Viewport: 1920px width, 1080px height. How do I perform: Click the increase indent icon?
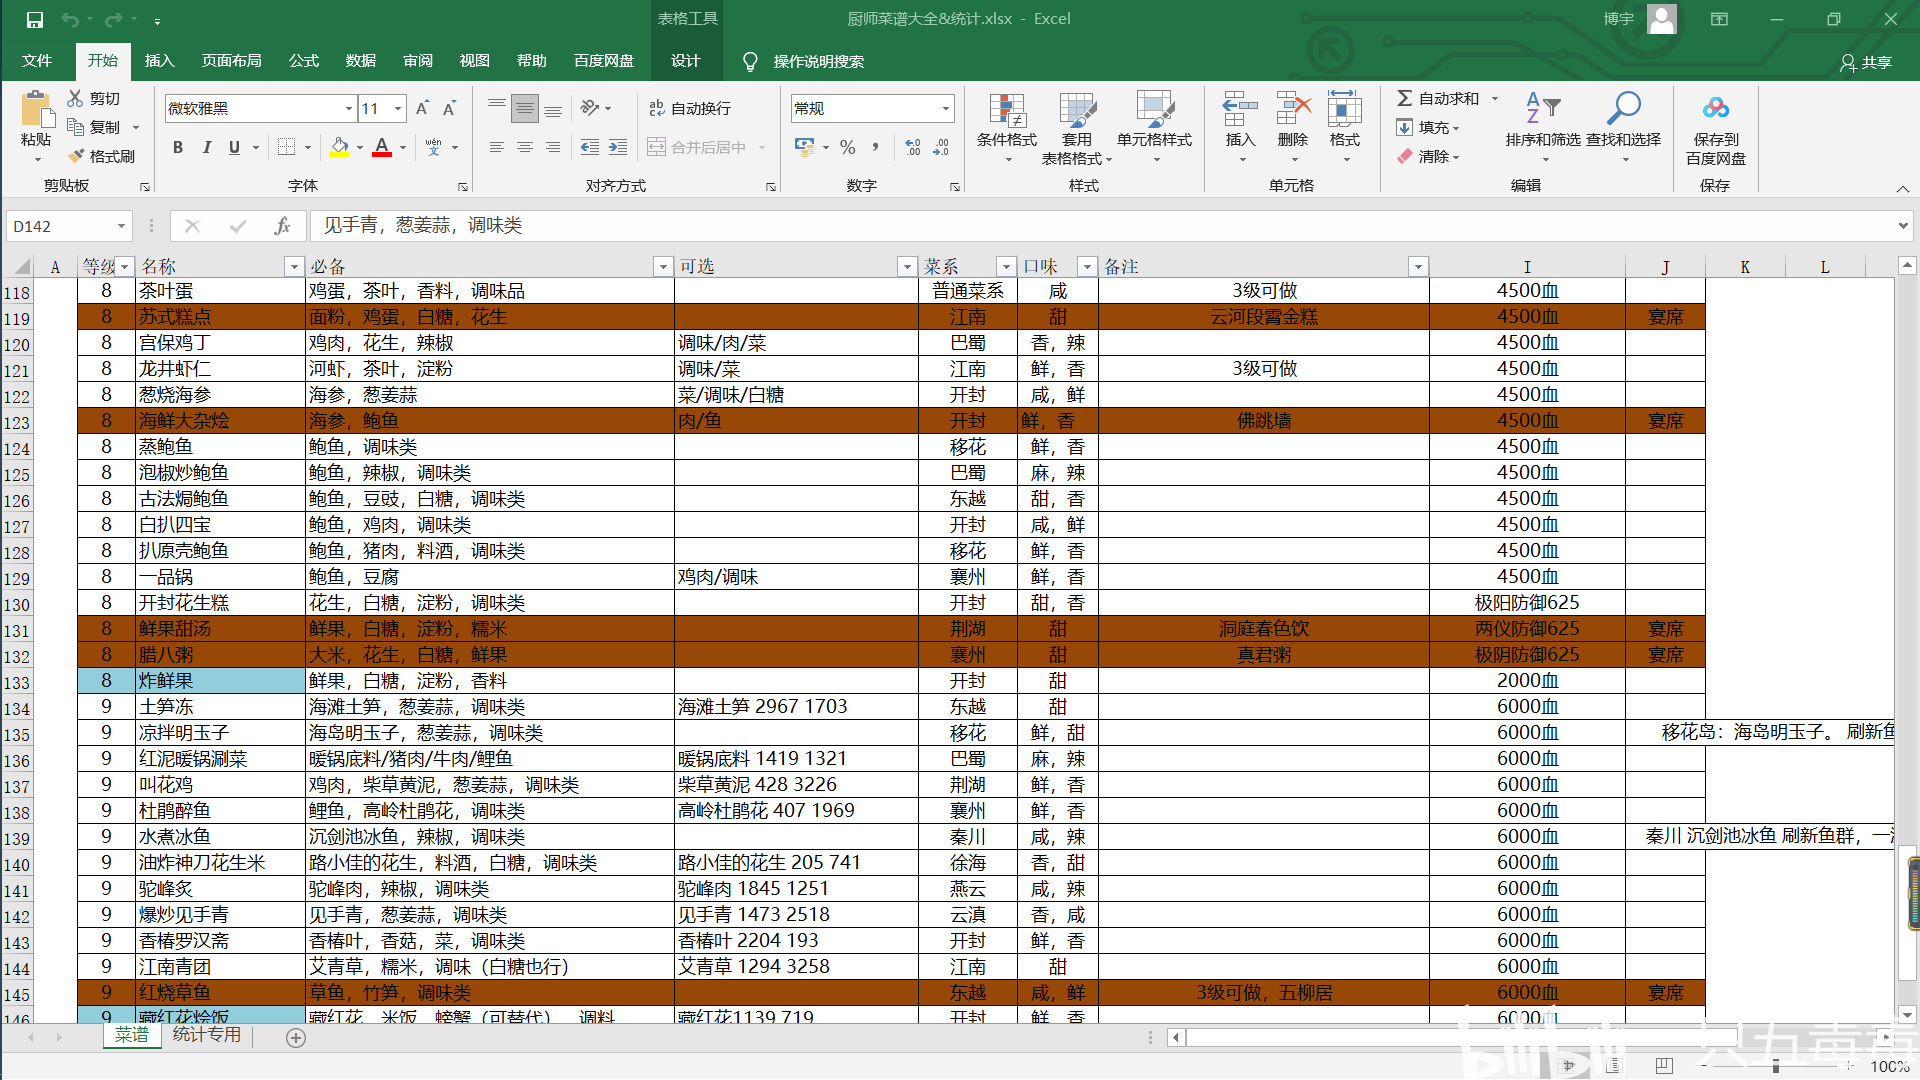(618, 147)
